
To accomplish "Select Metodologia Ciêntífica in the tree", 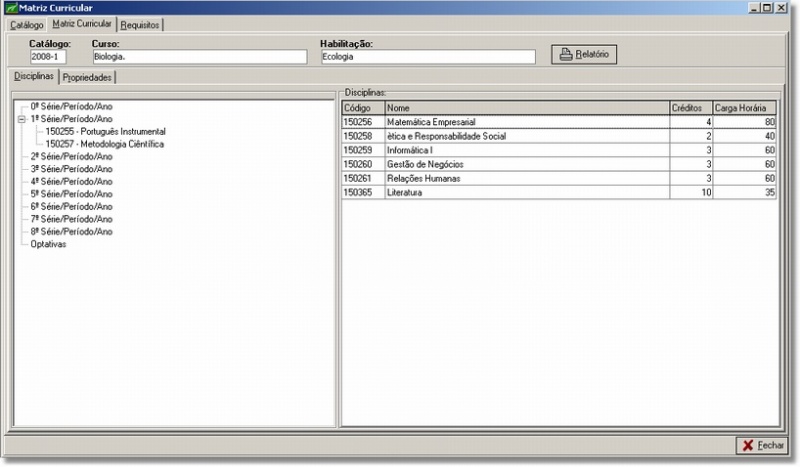I will pos(104,144).
